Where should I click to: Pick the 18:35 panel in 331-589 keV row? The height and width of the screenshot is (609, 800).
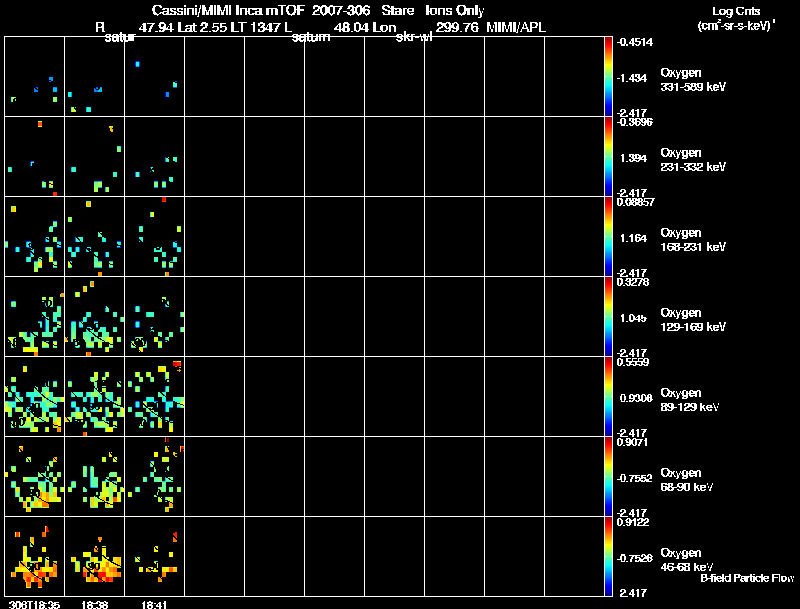[x=35, y=77]
